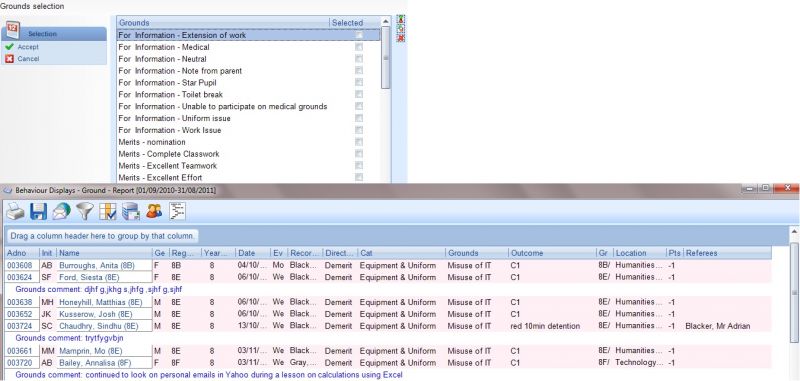Open the funnel filter tool
The width and height of the screenshot is (800, 381).
point(85,211)
